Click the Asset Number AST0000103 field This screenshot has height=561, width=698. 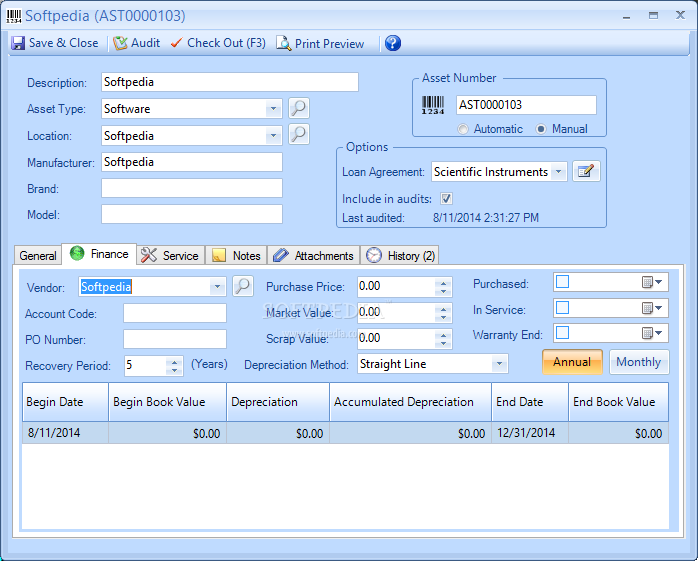coord(526,105)
